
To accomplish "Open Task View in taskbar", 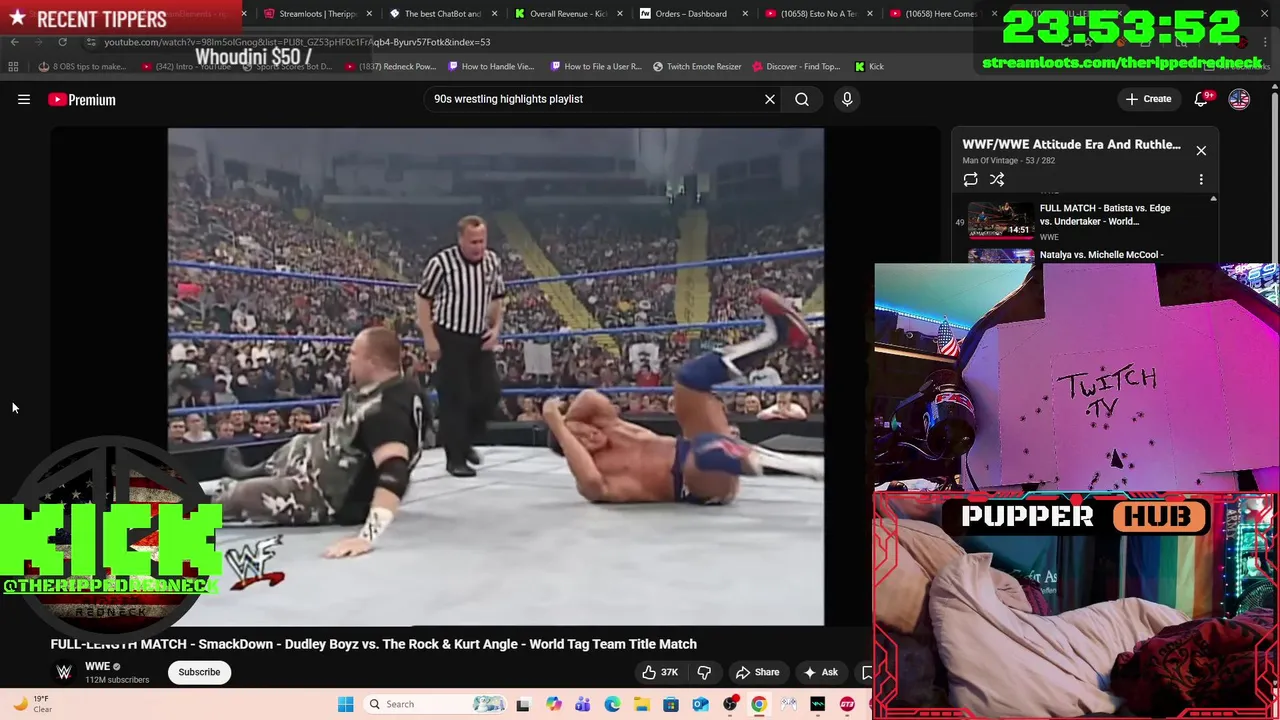I will click(x=522, y=704).
